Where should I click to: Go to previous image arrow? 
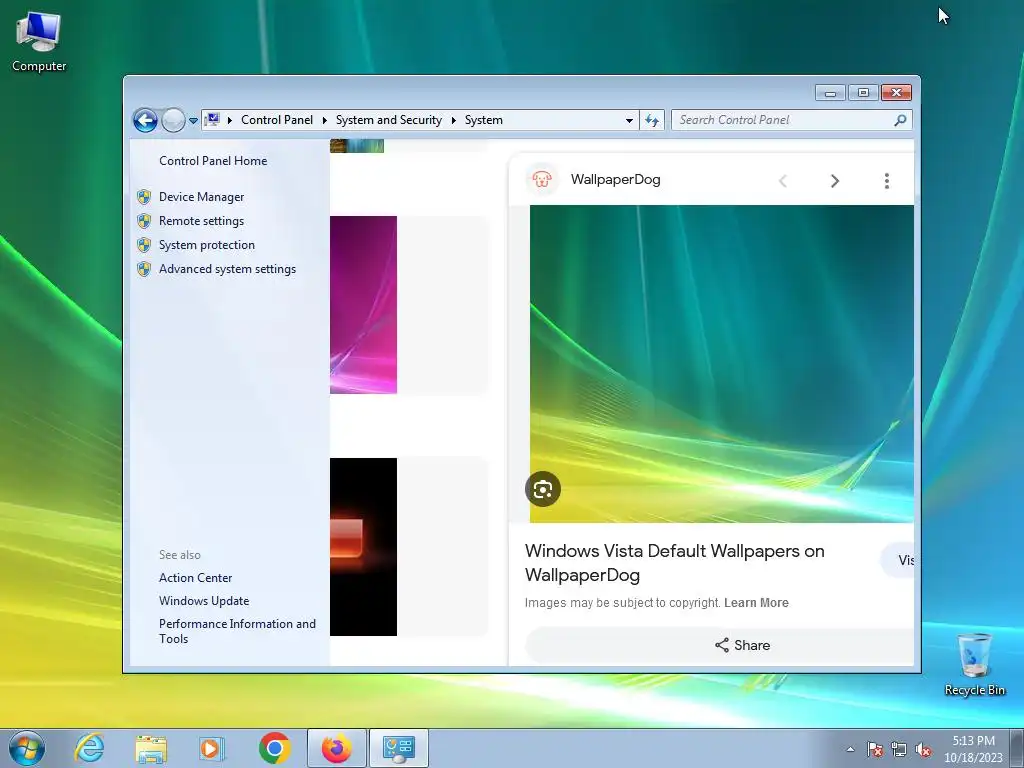click(x=783, y=181)
